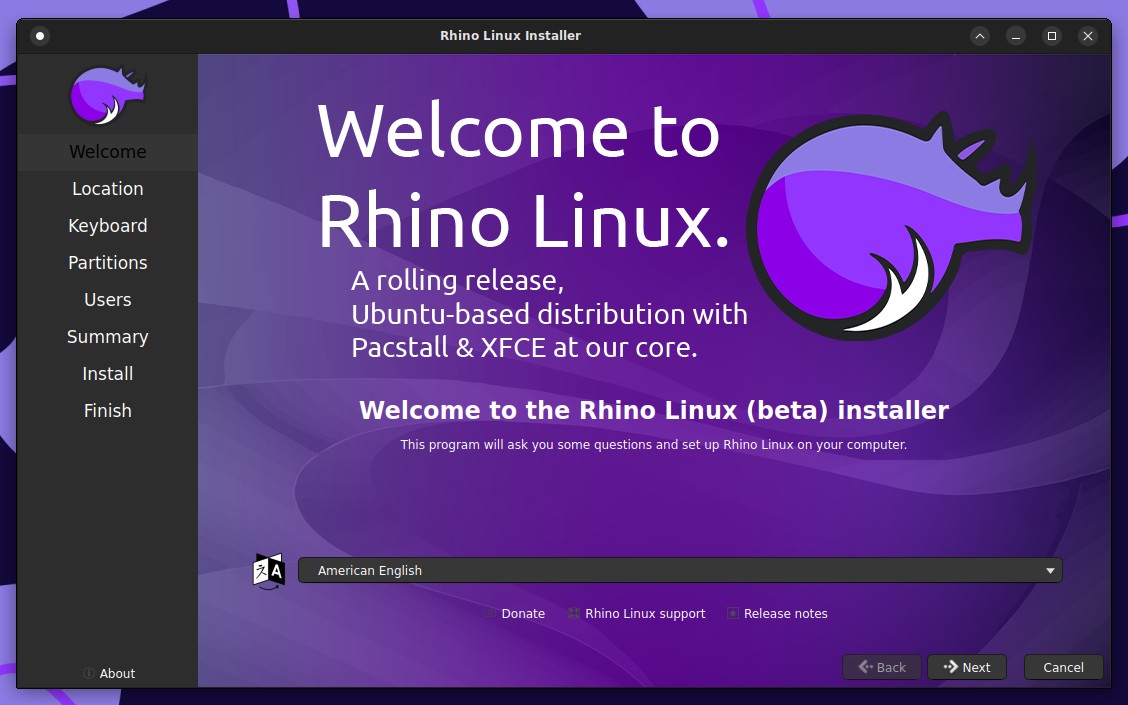Open Rhino Linux support
This screenshot has height=705, width=1128.
coord(637,614)
